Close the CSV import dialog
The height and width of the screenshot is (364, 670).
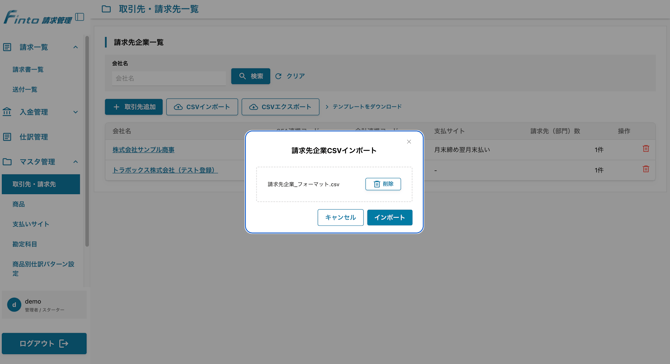[x=409, y=142]
